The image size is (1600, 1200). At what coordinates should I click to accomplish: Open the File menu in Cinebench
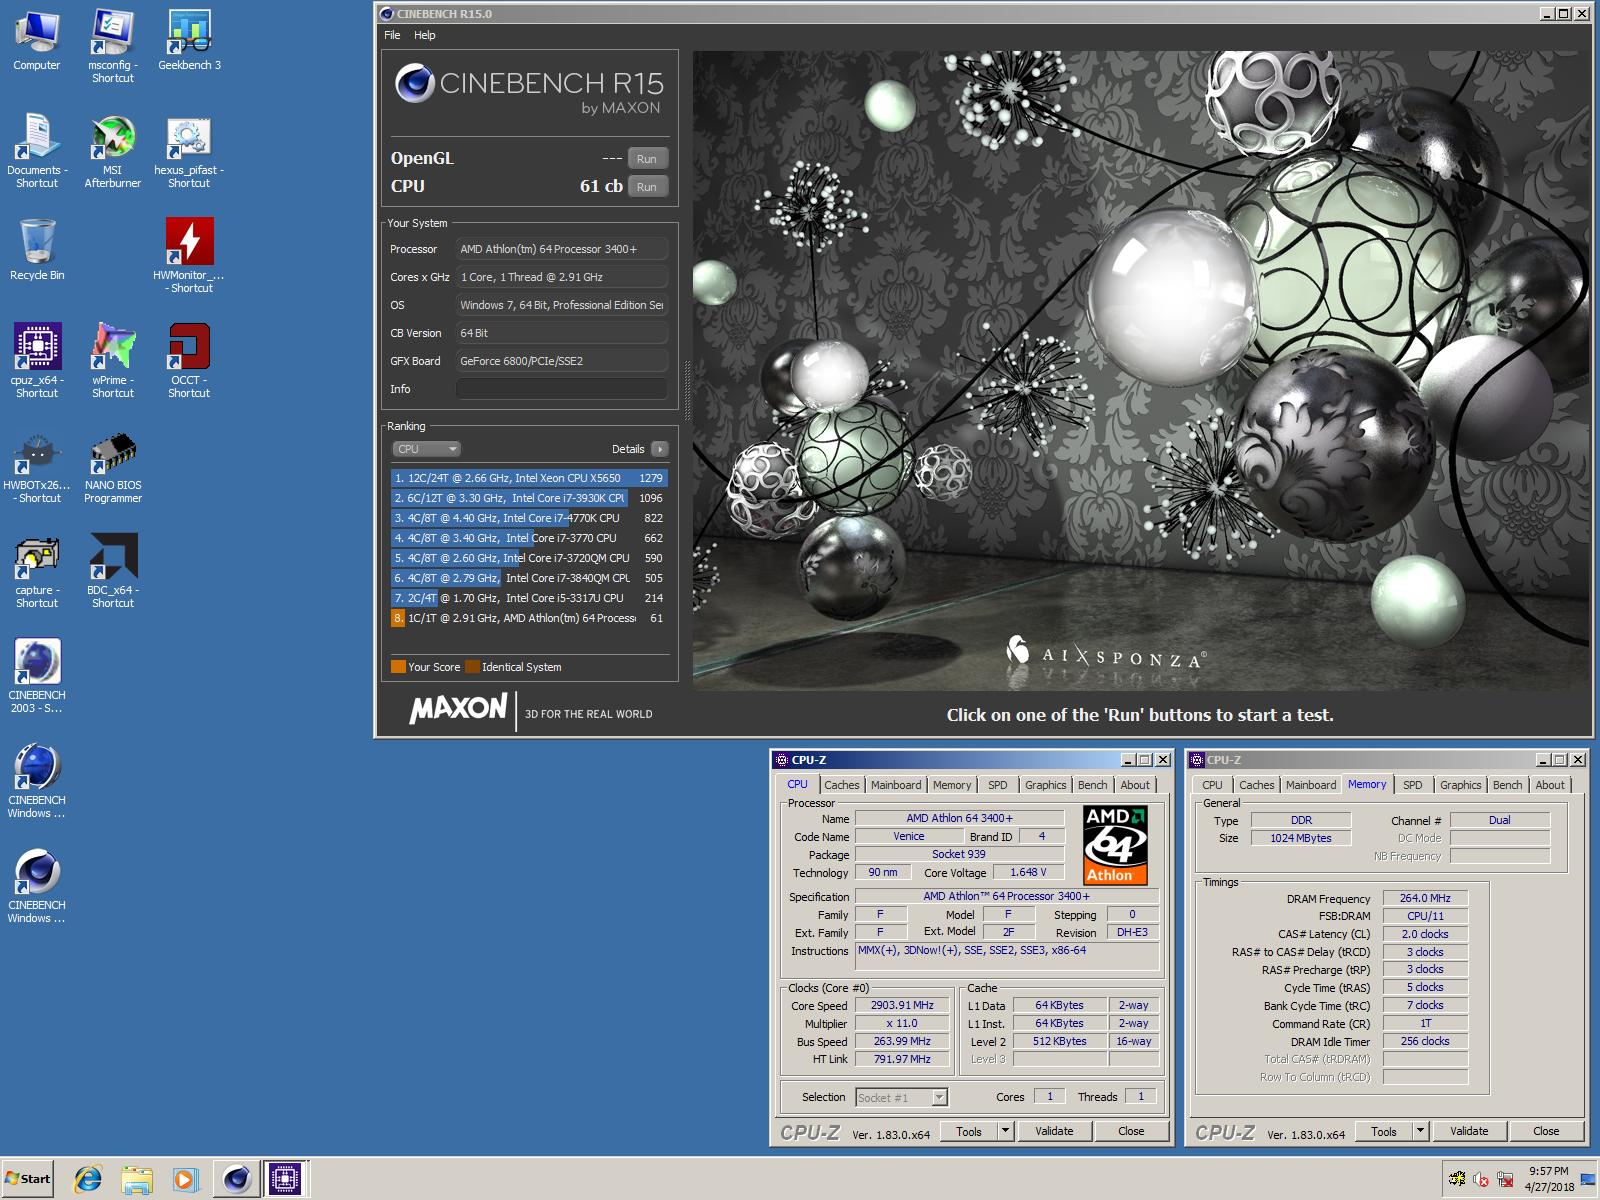pos(392,35)
